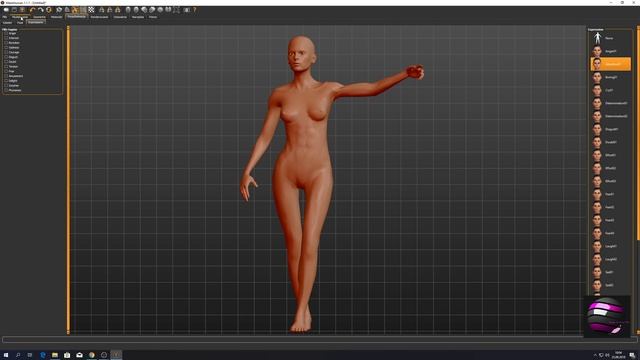Open the Mail app from taskbar

(x=79, y=355)
